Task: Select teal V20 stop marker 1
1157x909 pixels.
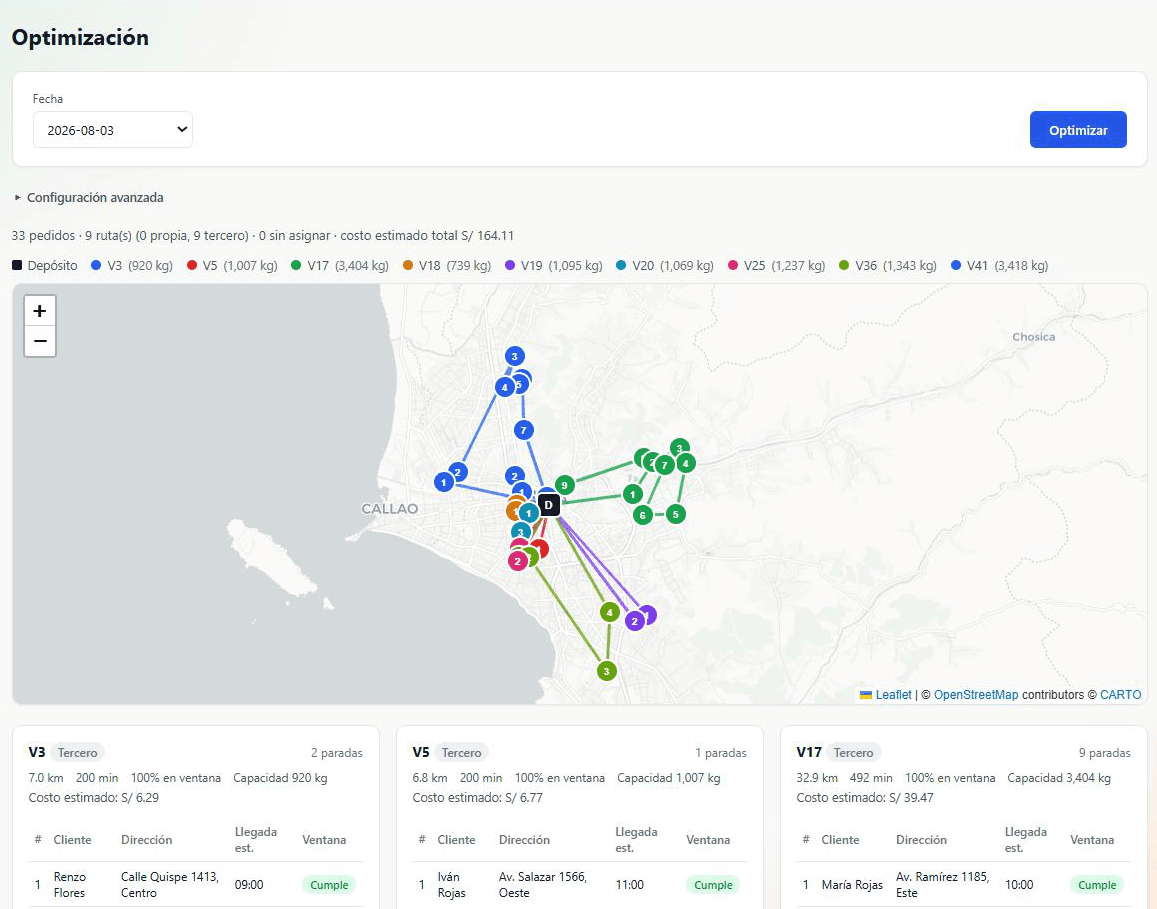Action: pos(528,513)
